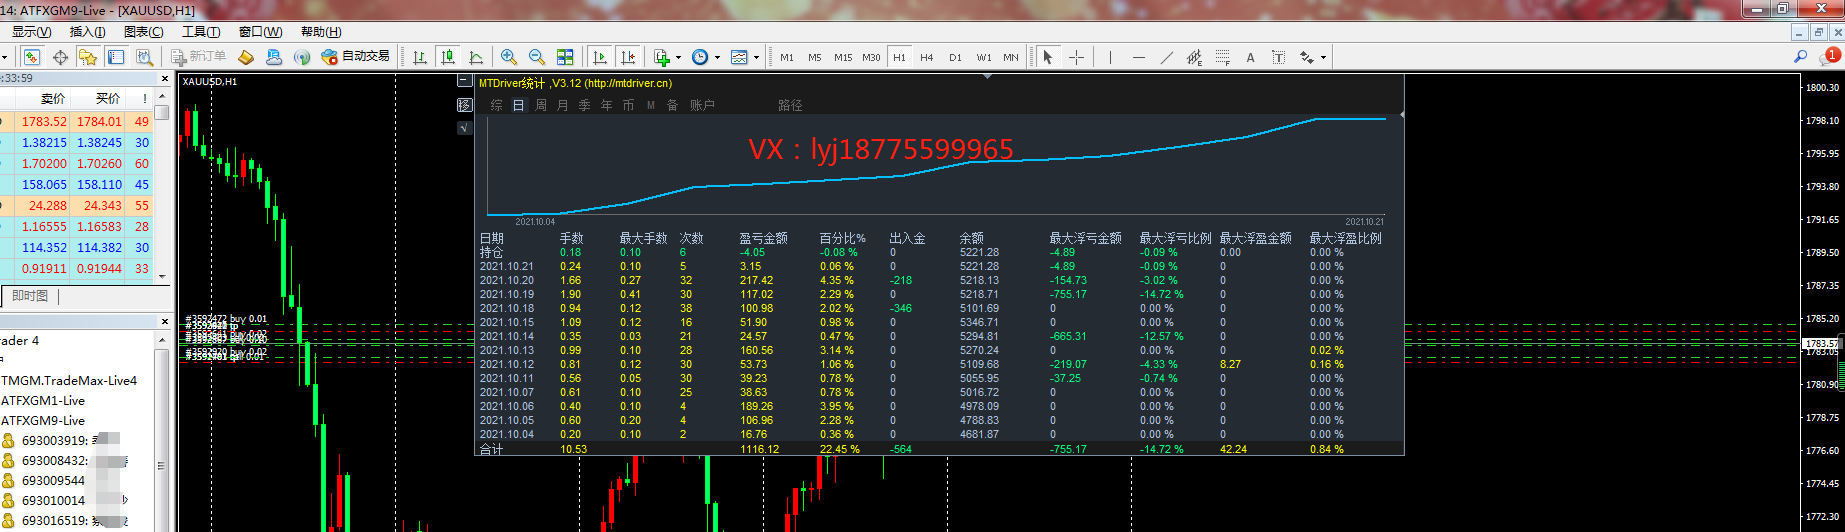The height and width of the screenshot is (532, 1845).
Task: Select the crosshair tool
Action: [x=1076, y=57]
